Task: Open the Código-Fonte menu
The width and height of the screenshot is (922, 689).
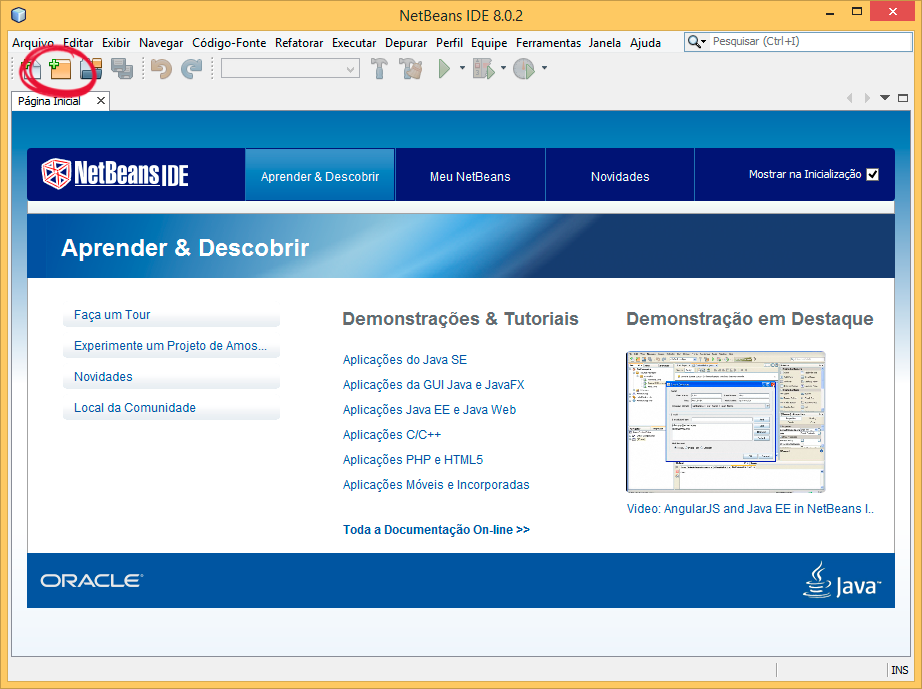Action: (229, 43)
